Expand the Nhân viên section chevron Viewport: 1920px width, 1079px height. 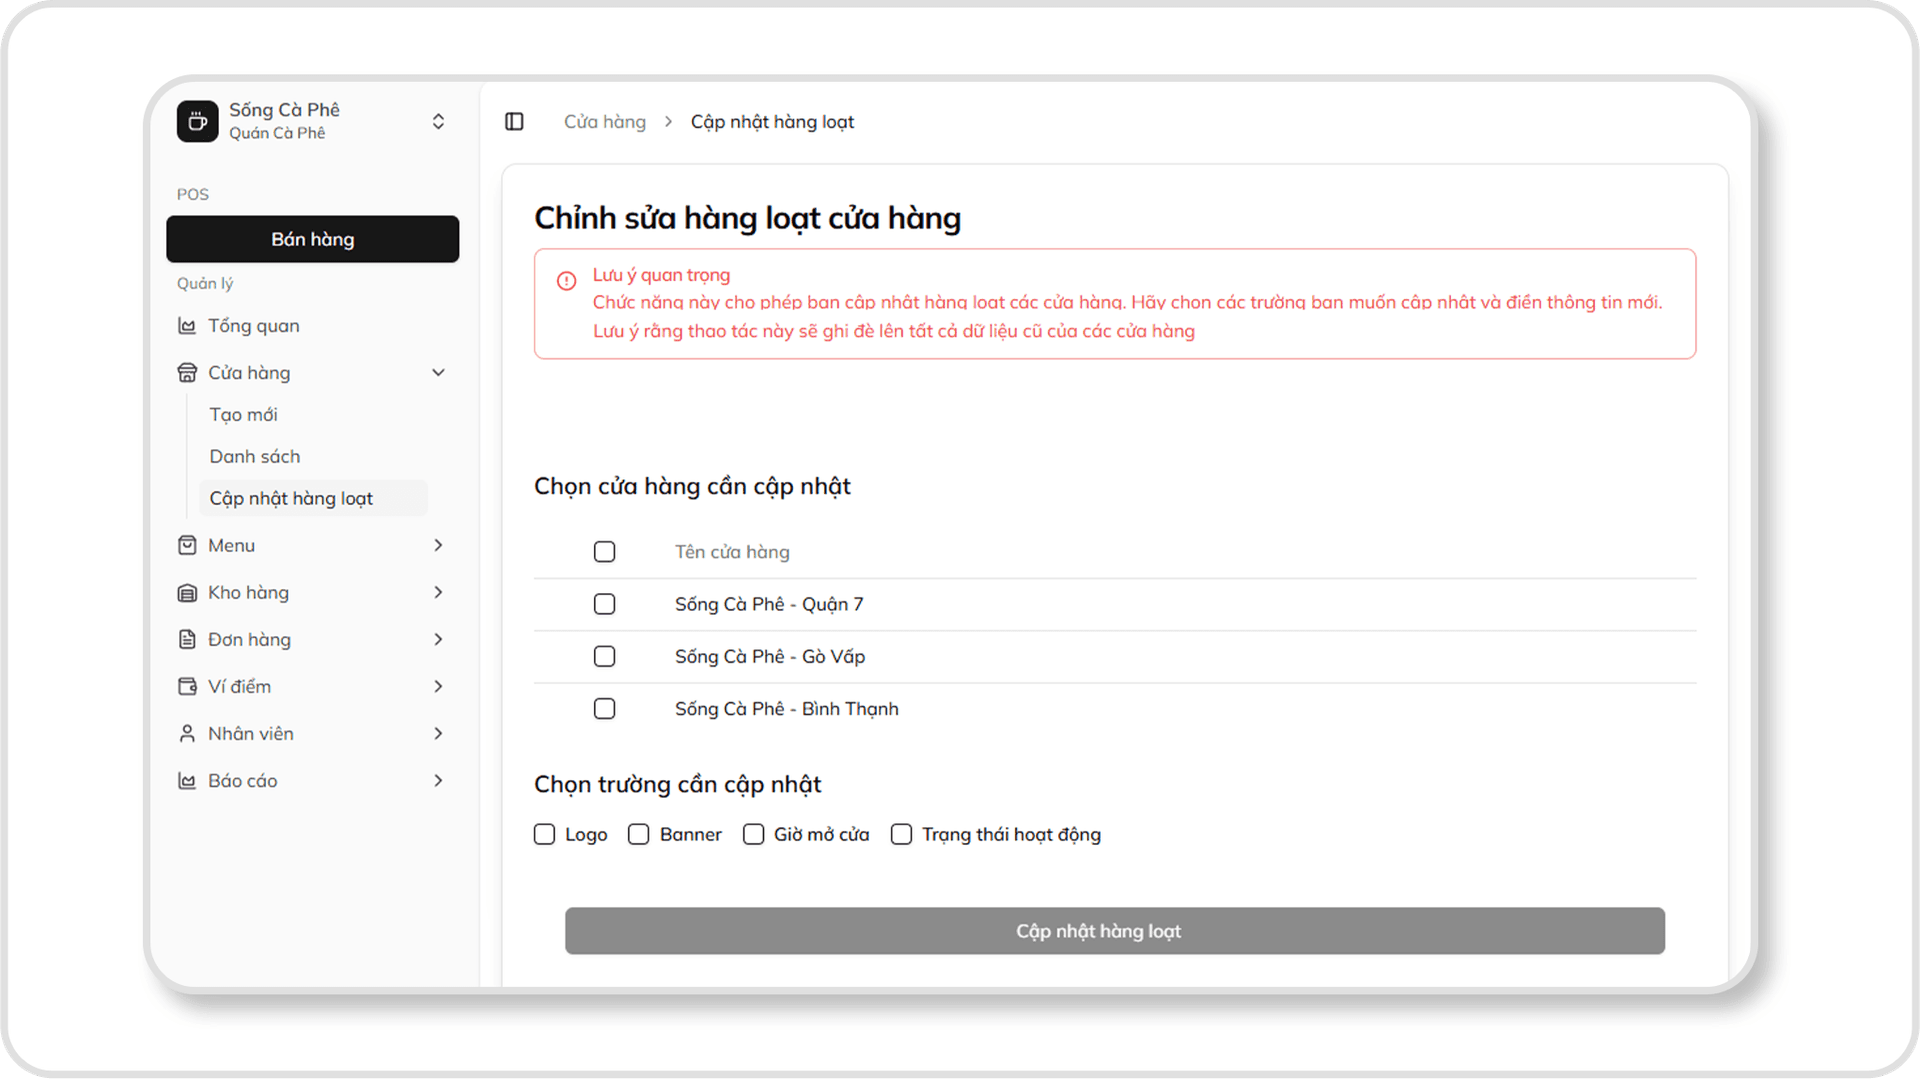(x=438, y=733)
